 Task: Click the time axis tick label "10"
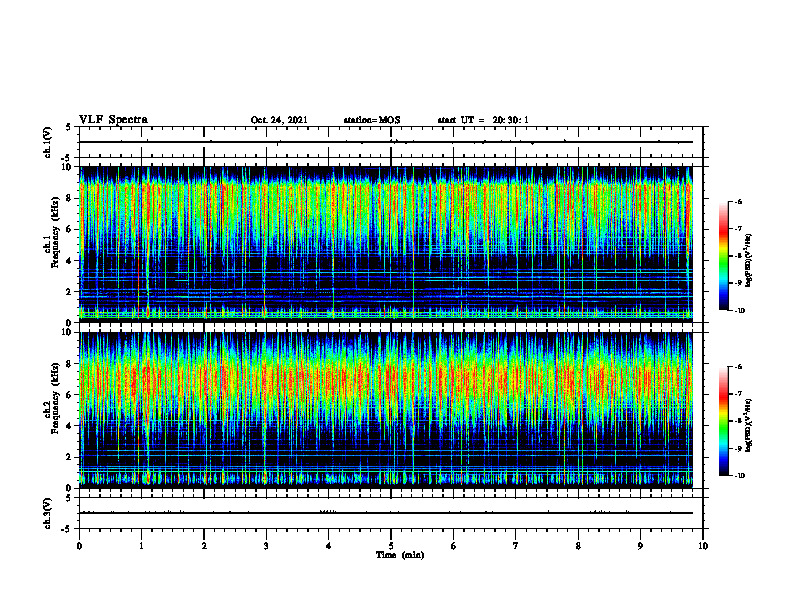pos(703,546)
